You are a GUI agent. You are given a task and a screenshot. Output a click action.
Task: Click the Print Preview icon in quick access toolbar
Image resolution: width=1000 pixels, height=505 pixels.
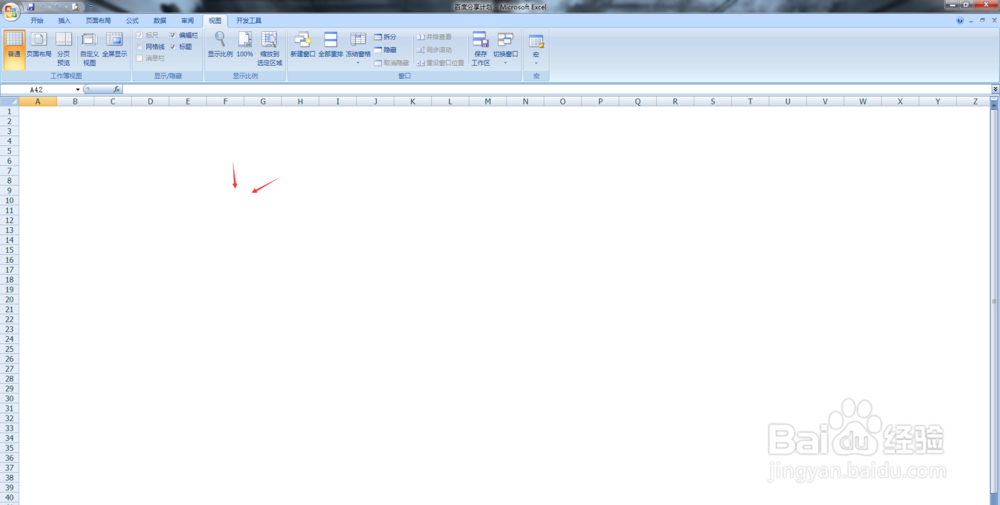75,6
